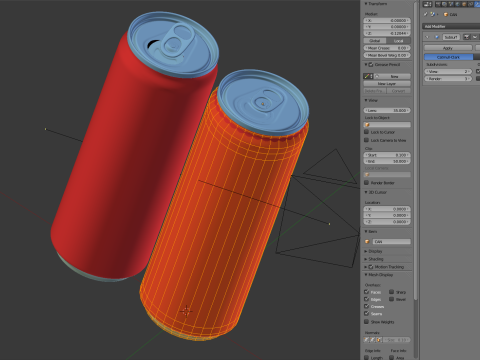Open the properties editor type selector
Viewport: 480px width, 360px height.
(427, 4)
